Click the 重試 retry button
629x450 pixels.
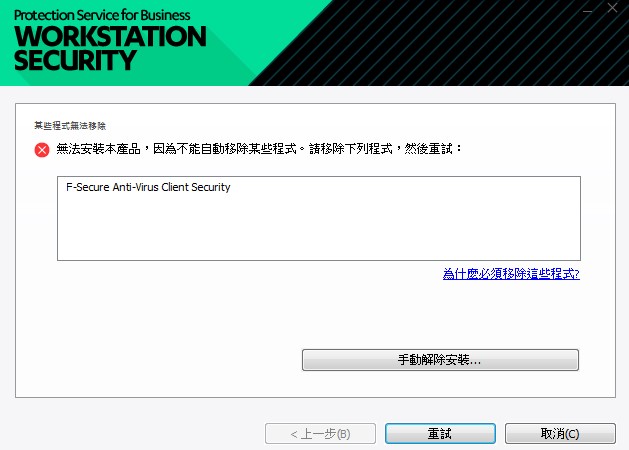(440, 434)
